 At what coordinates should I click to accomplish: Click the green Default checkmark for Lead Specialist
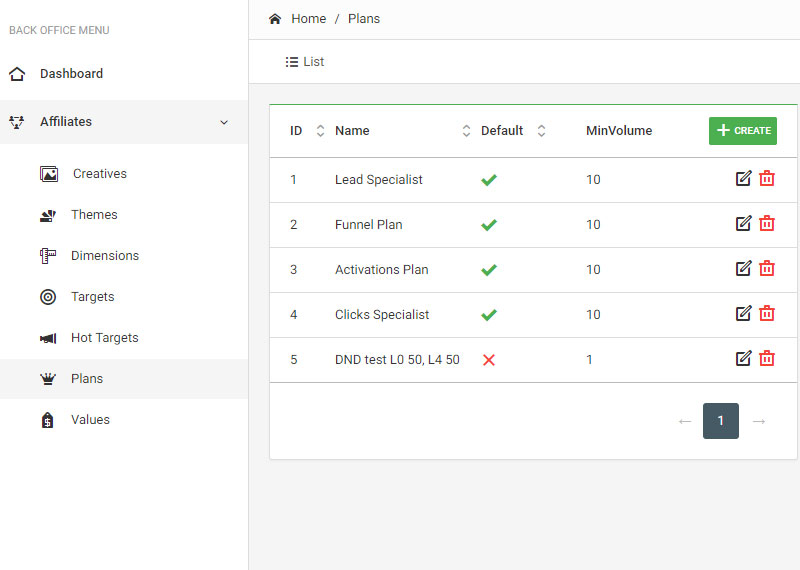(x=489, y=180)
